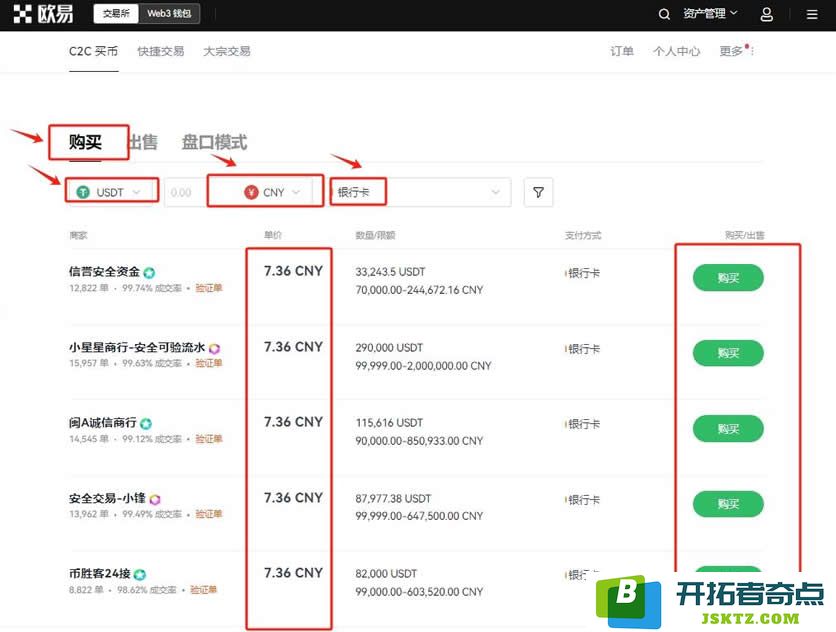836x632 pixels.
Task: Click the red CNY yuan currency icon
Action: tap(251, 192)
